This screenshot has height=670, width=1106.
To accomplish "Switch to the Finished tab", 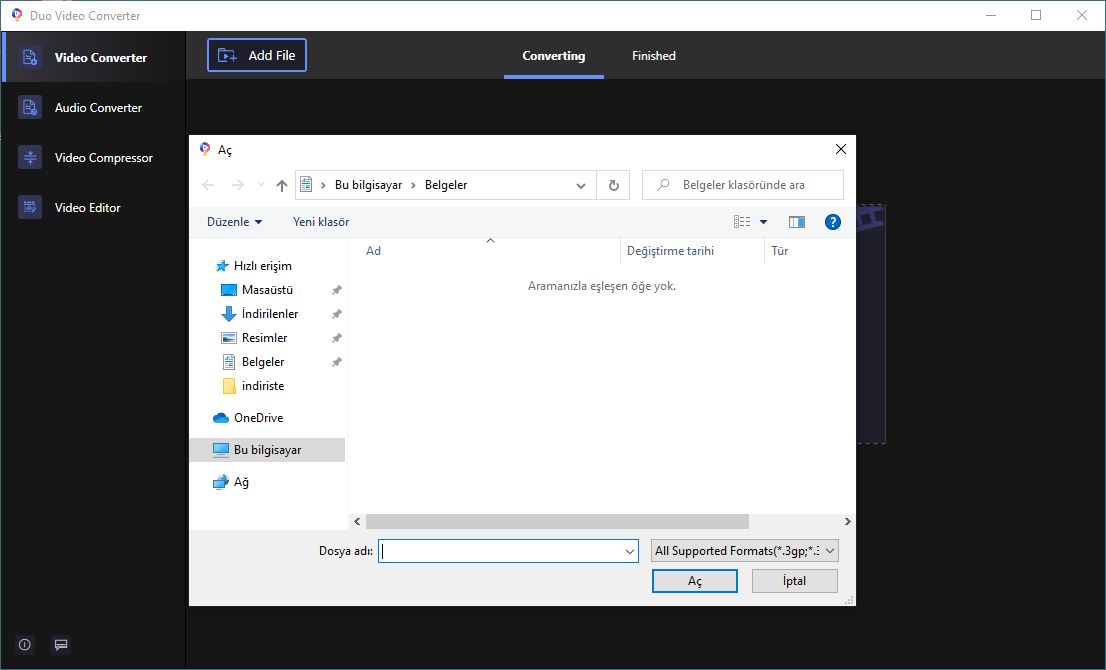I will 654,56.
